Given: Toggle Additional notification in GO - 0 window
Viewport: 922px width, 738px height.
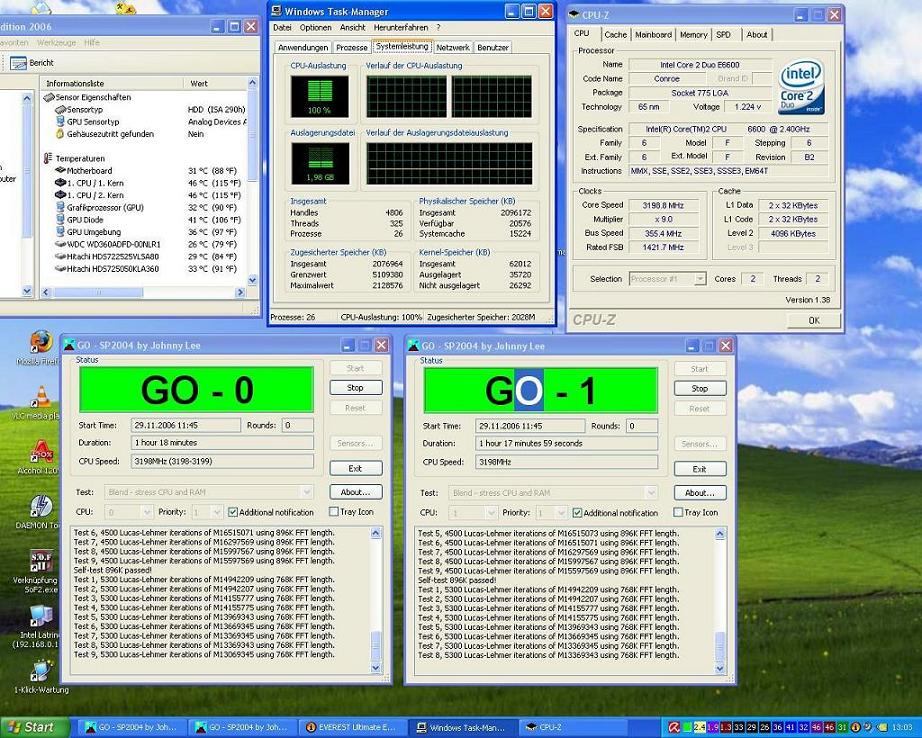Looking at the screenshot, I should [x=232, y=512].
